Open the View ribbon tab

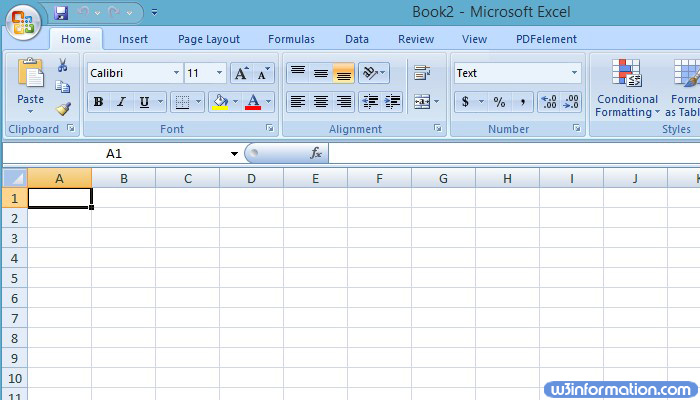(474, 39)
